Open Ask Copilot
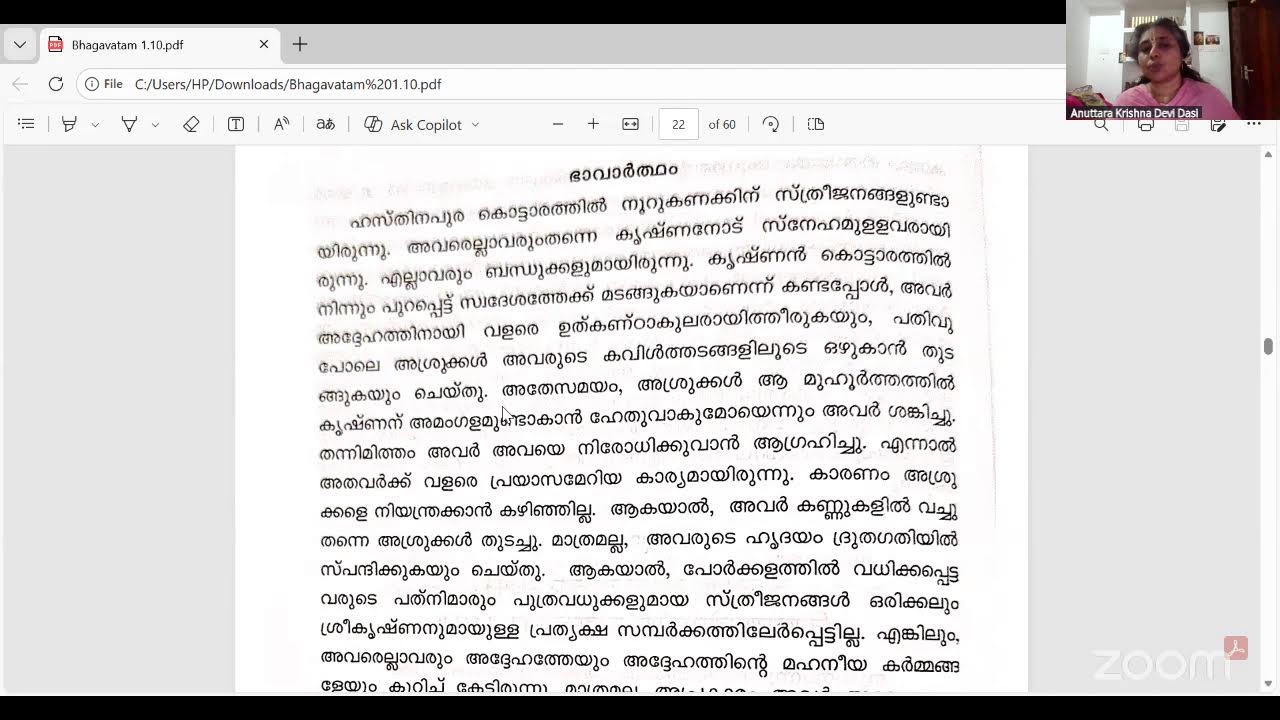 coord(413,124)
